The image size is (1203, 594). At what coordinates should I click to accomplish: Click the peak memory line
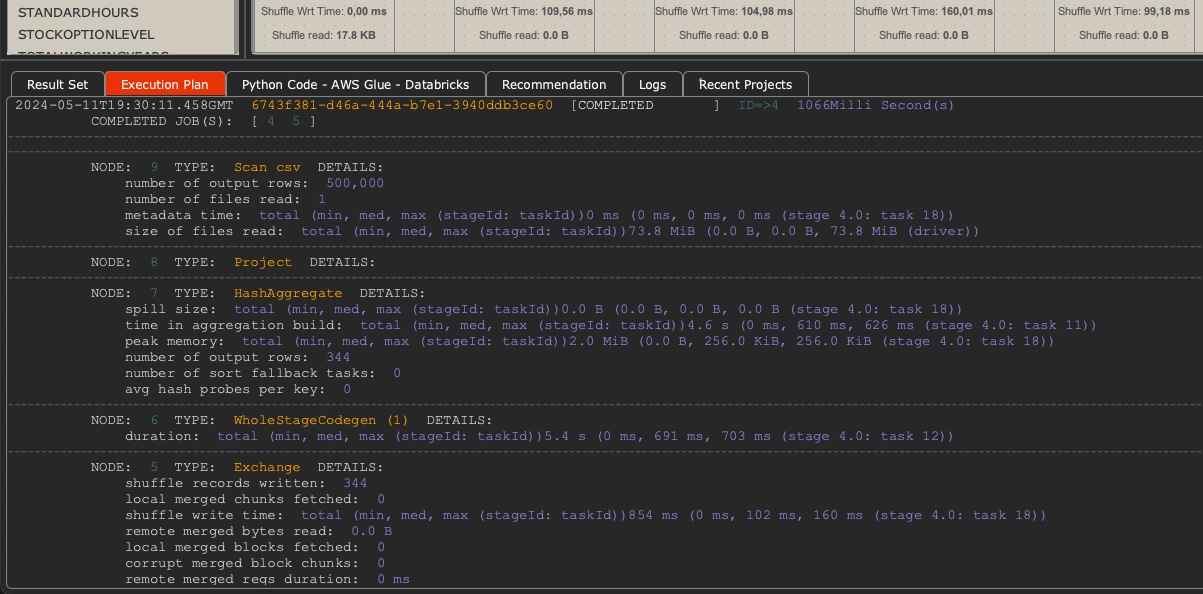(590, 341)
